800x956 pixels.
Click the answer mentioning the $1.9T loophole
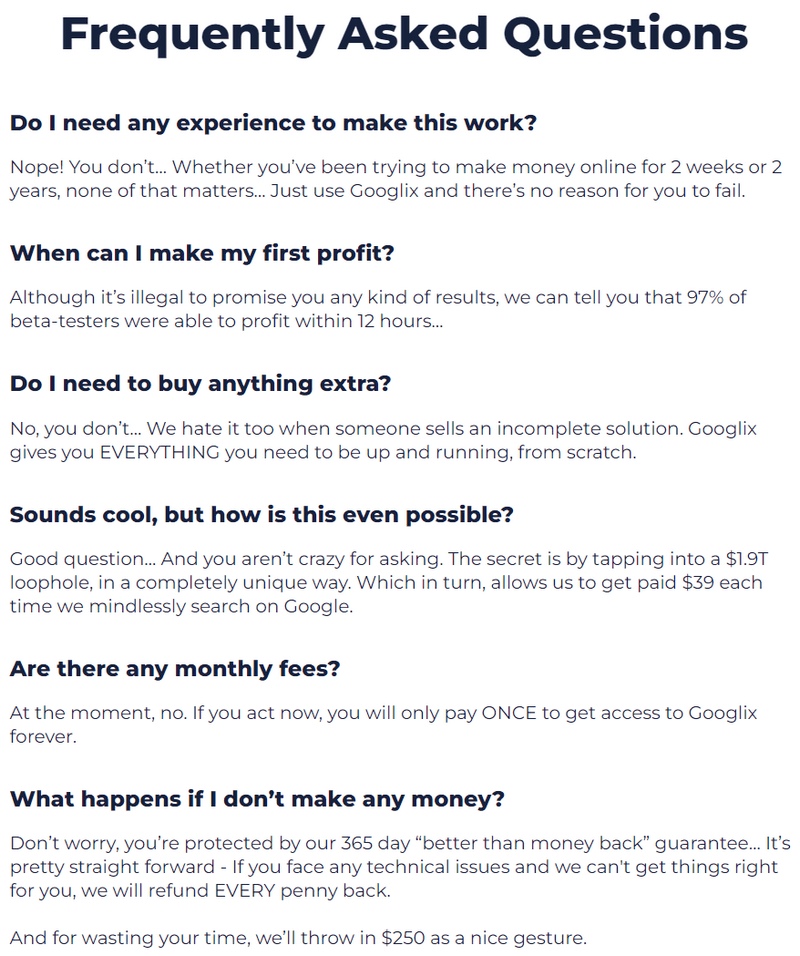click(388, 582)
